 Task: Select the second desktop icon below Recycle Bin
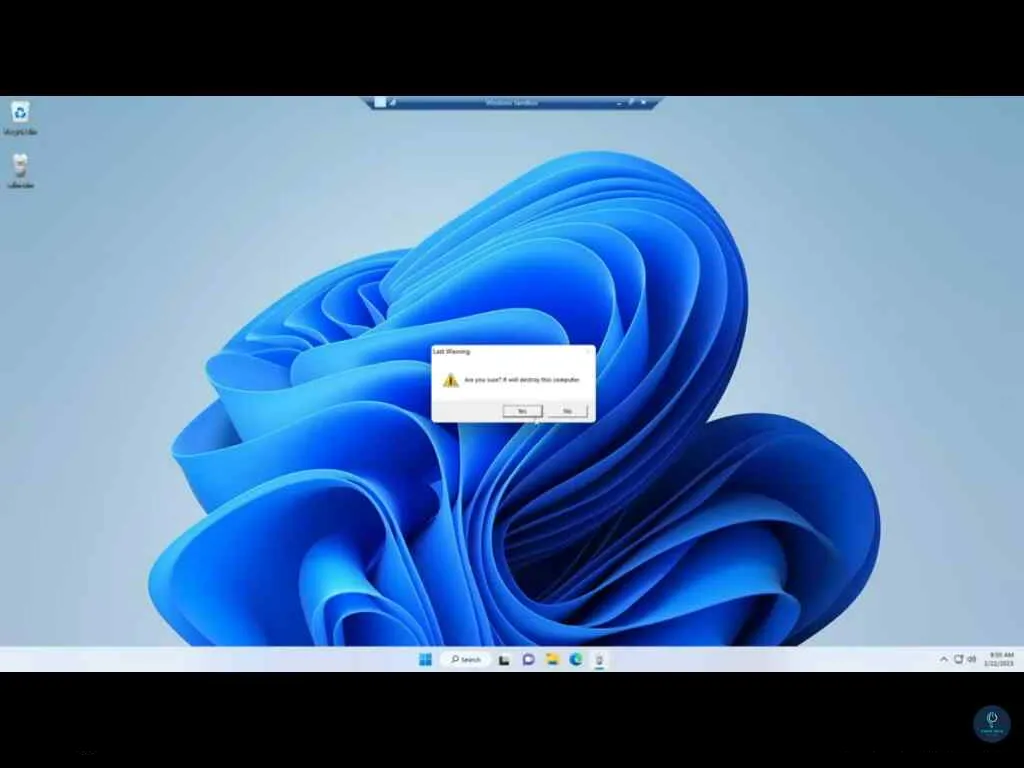tap(20, 171)
